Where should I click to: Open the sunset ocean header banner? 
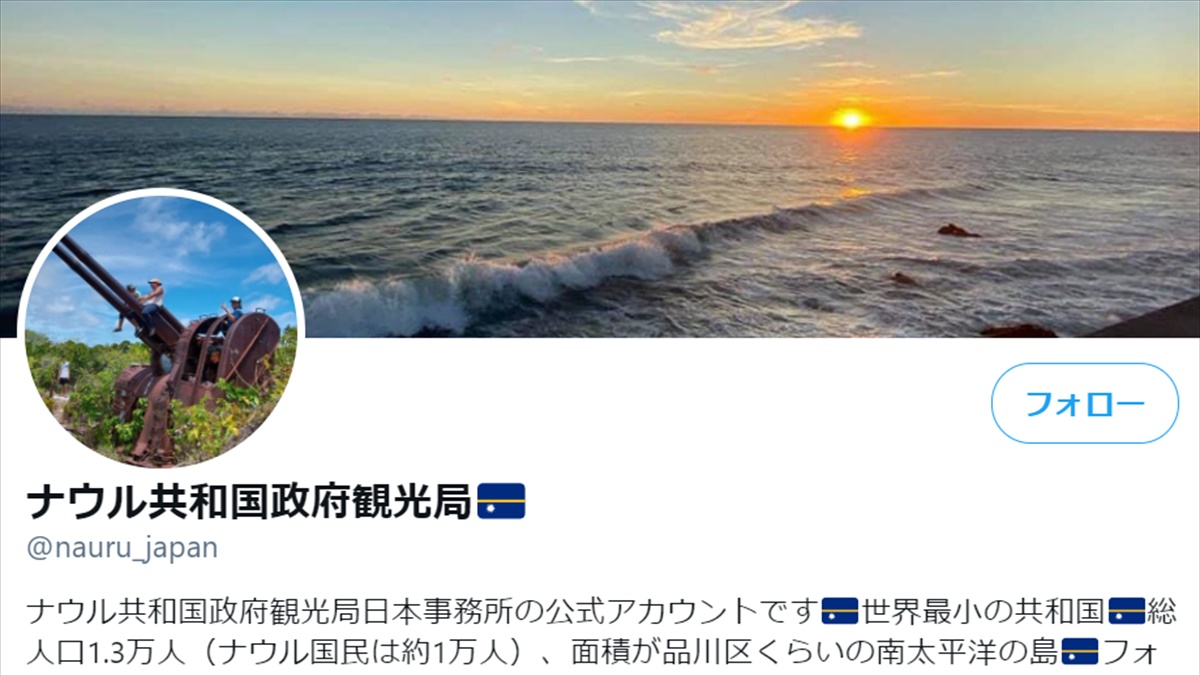(x=600, y=168)
